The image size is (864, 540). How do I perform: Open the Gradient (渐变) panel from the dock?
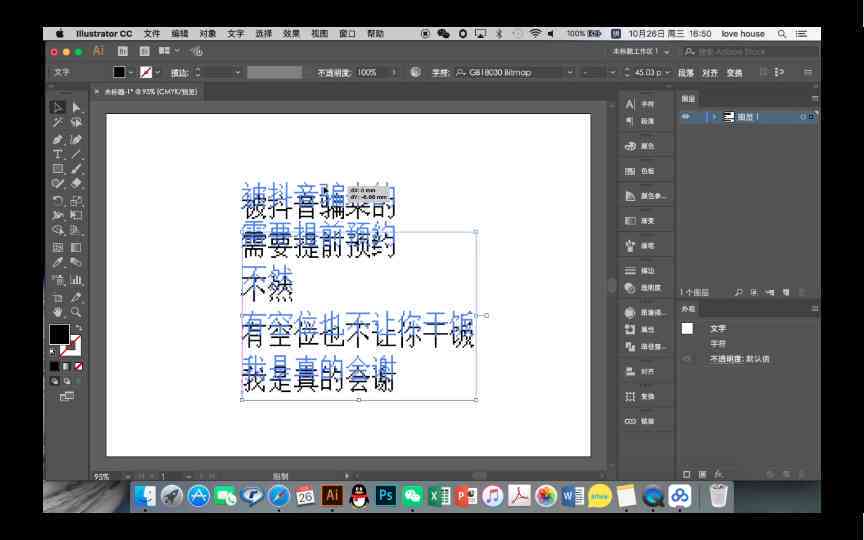coord(641,220)
